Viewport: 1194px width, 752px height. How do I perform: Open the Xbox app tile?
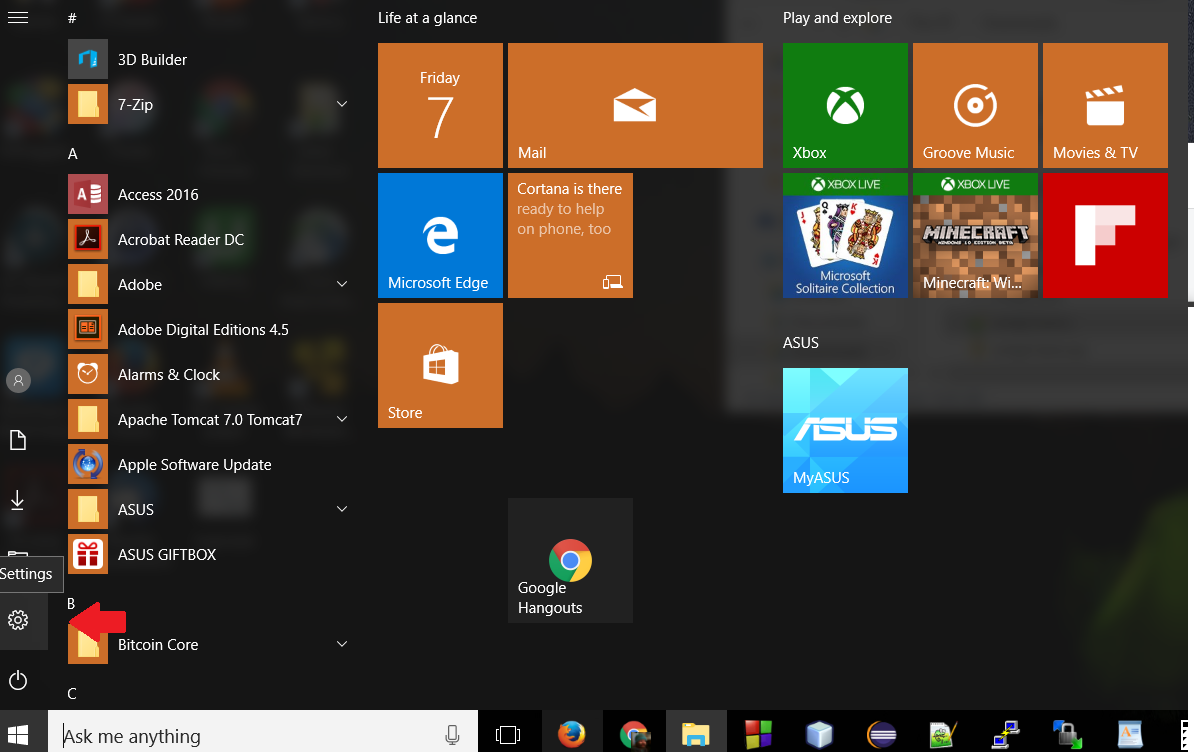tap(845, 105)
